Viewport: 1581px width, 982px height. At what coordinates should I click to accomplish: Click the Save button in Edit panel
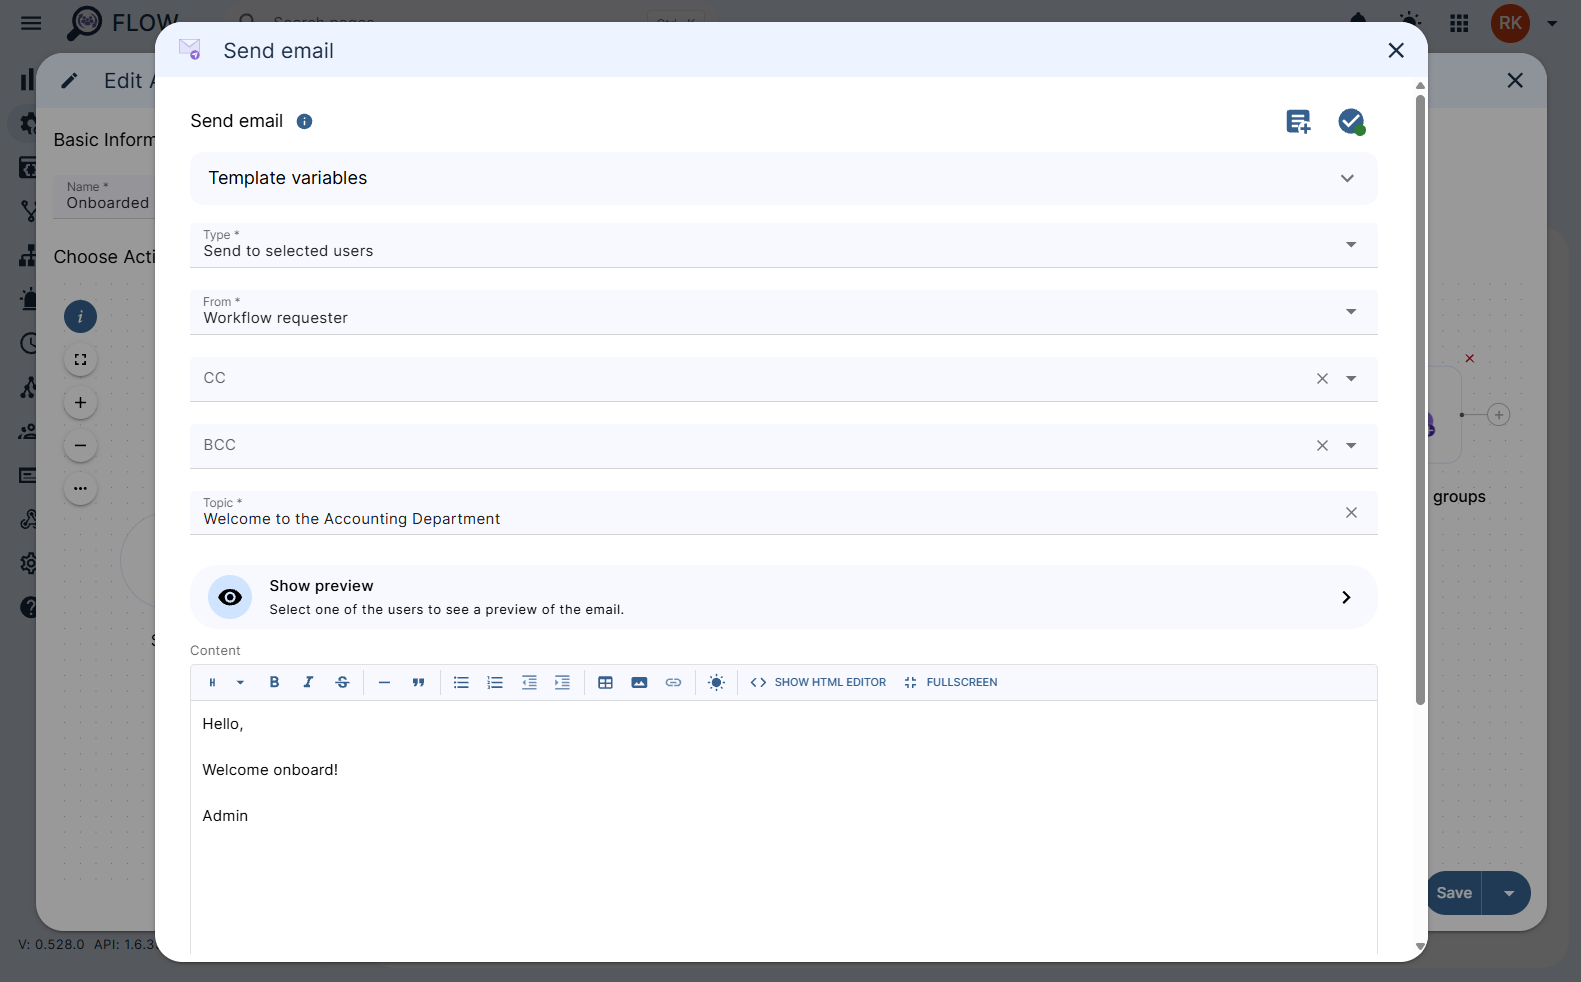click(x=1455, y=893)
